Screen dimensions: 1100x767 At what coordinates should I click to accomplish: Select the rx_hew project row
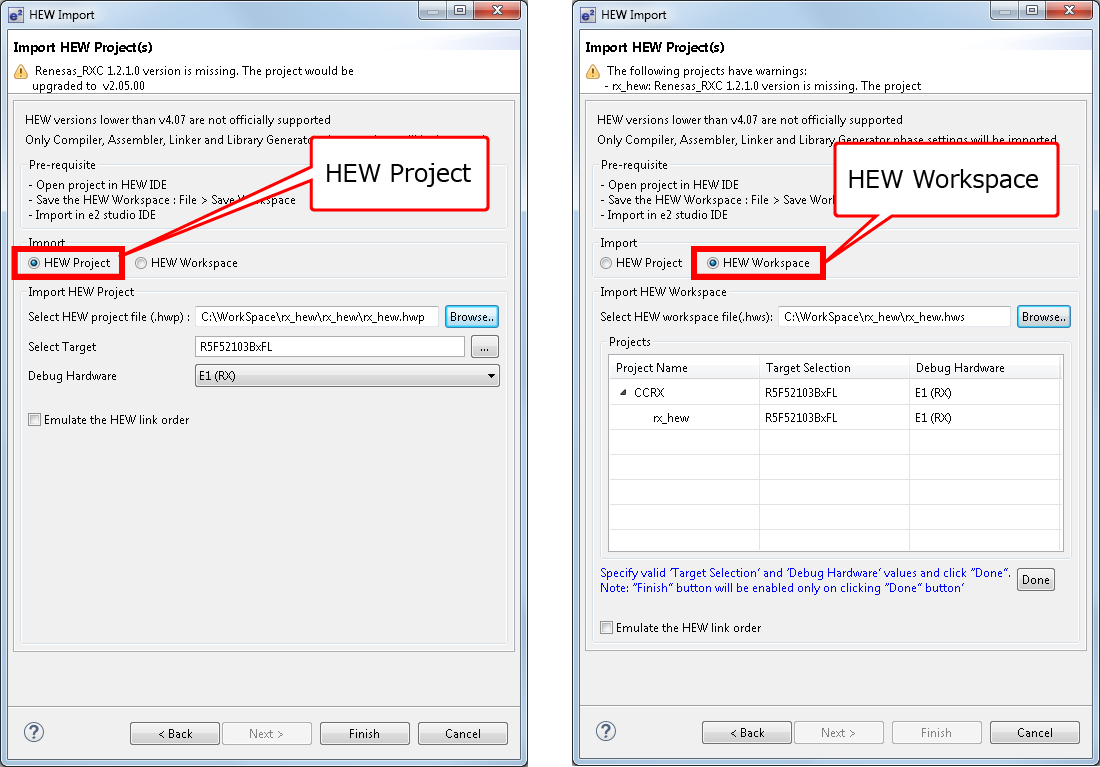coord(671,418)
